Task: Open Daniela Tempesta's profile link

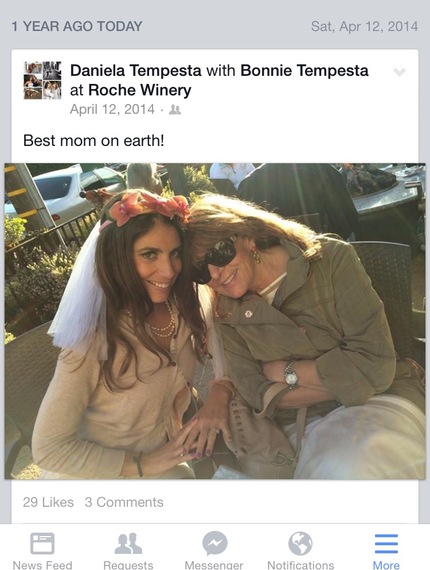Action: pyautogui.click(x=136, y=71)
